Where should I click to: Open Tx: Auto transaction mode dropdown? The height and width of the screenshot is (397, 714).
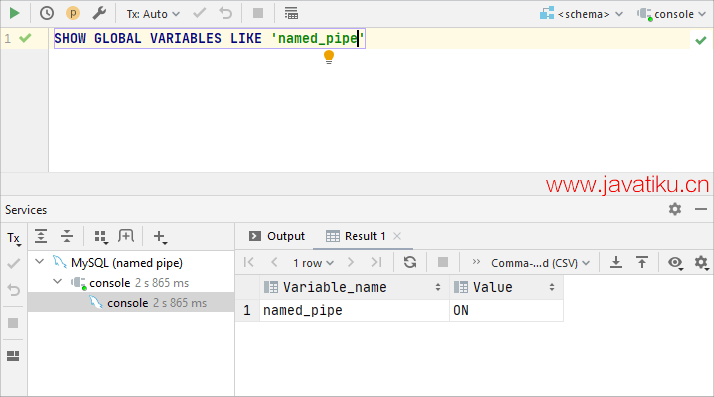pyautogui.click(x=153, y=14)
